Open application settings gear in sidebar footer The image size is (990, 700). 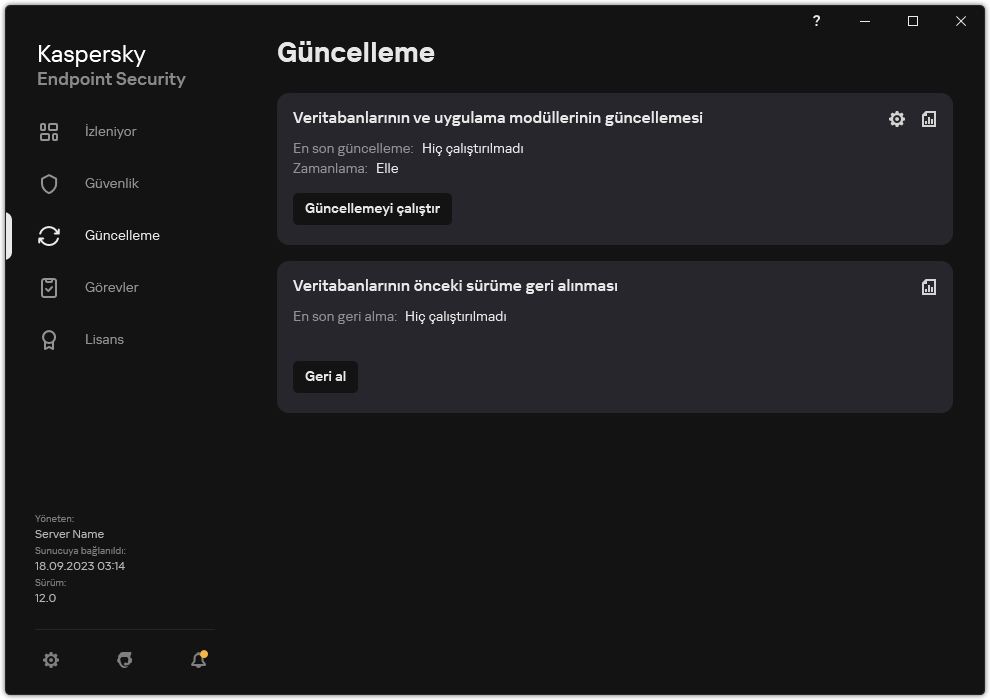tap(51, 660)
